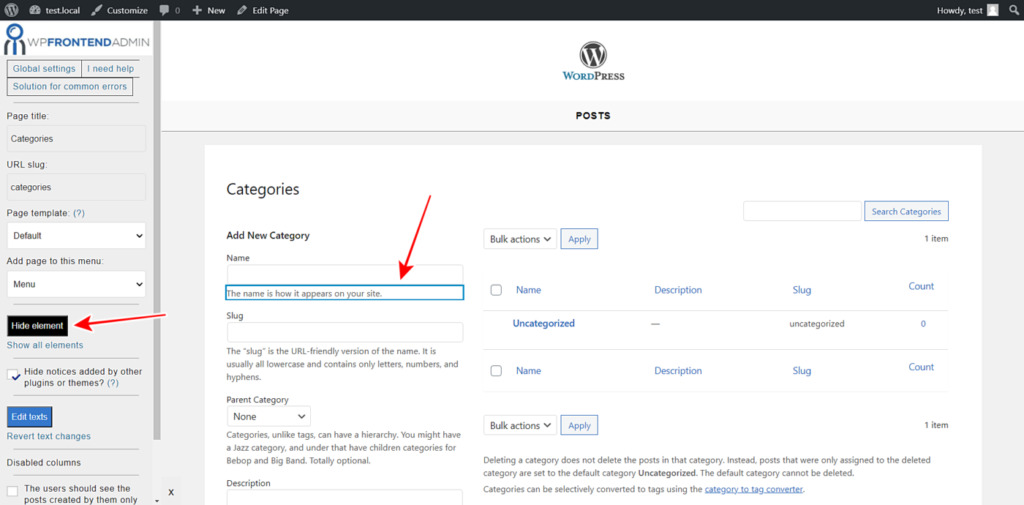Open the Uncategorized category
This screenshot has width=1024, height=505.
tap(543, 323)
